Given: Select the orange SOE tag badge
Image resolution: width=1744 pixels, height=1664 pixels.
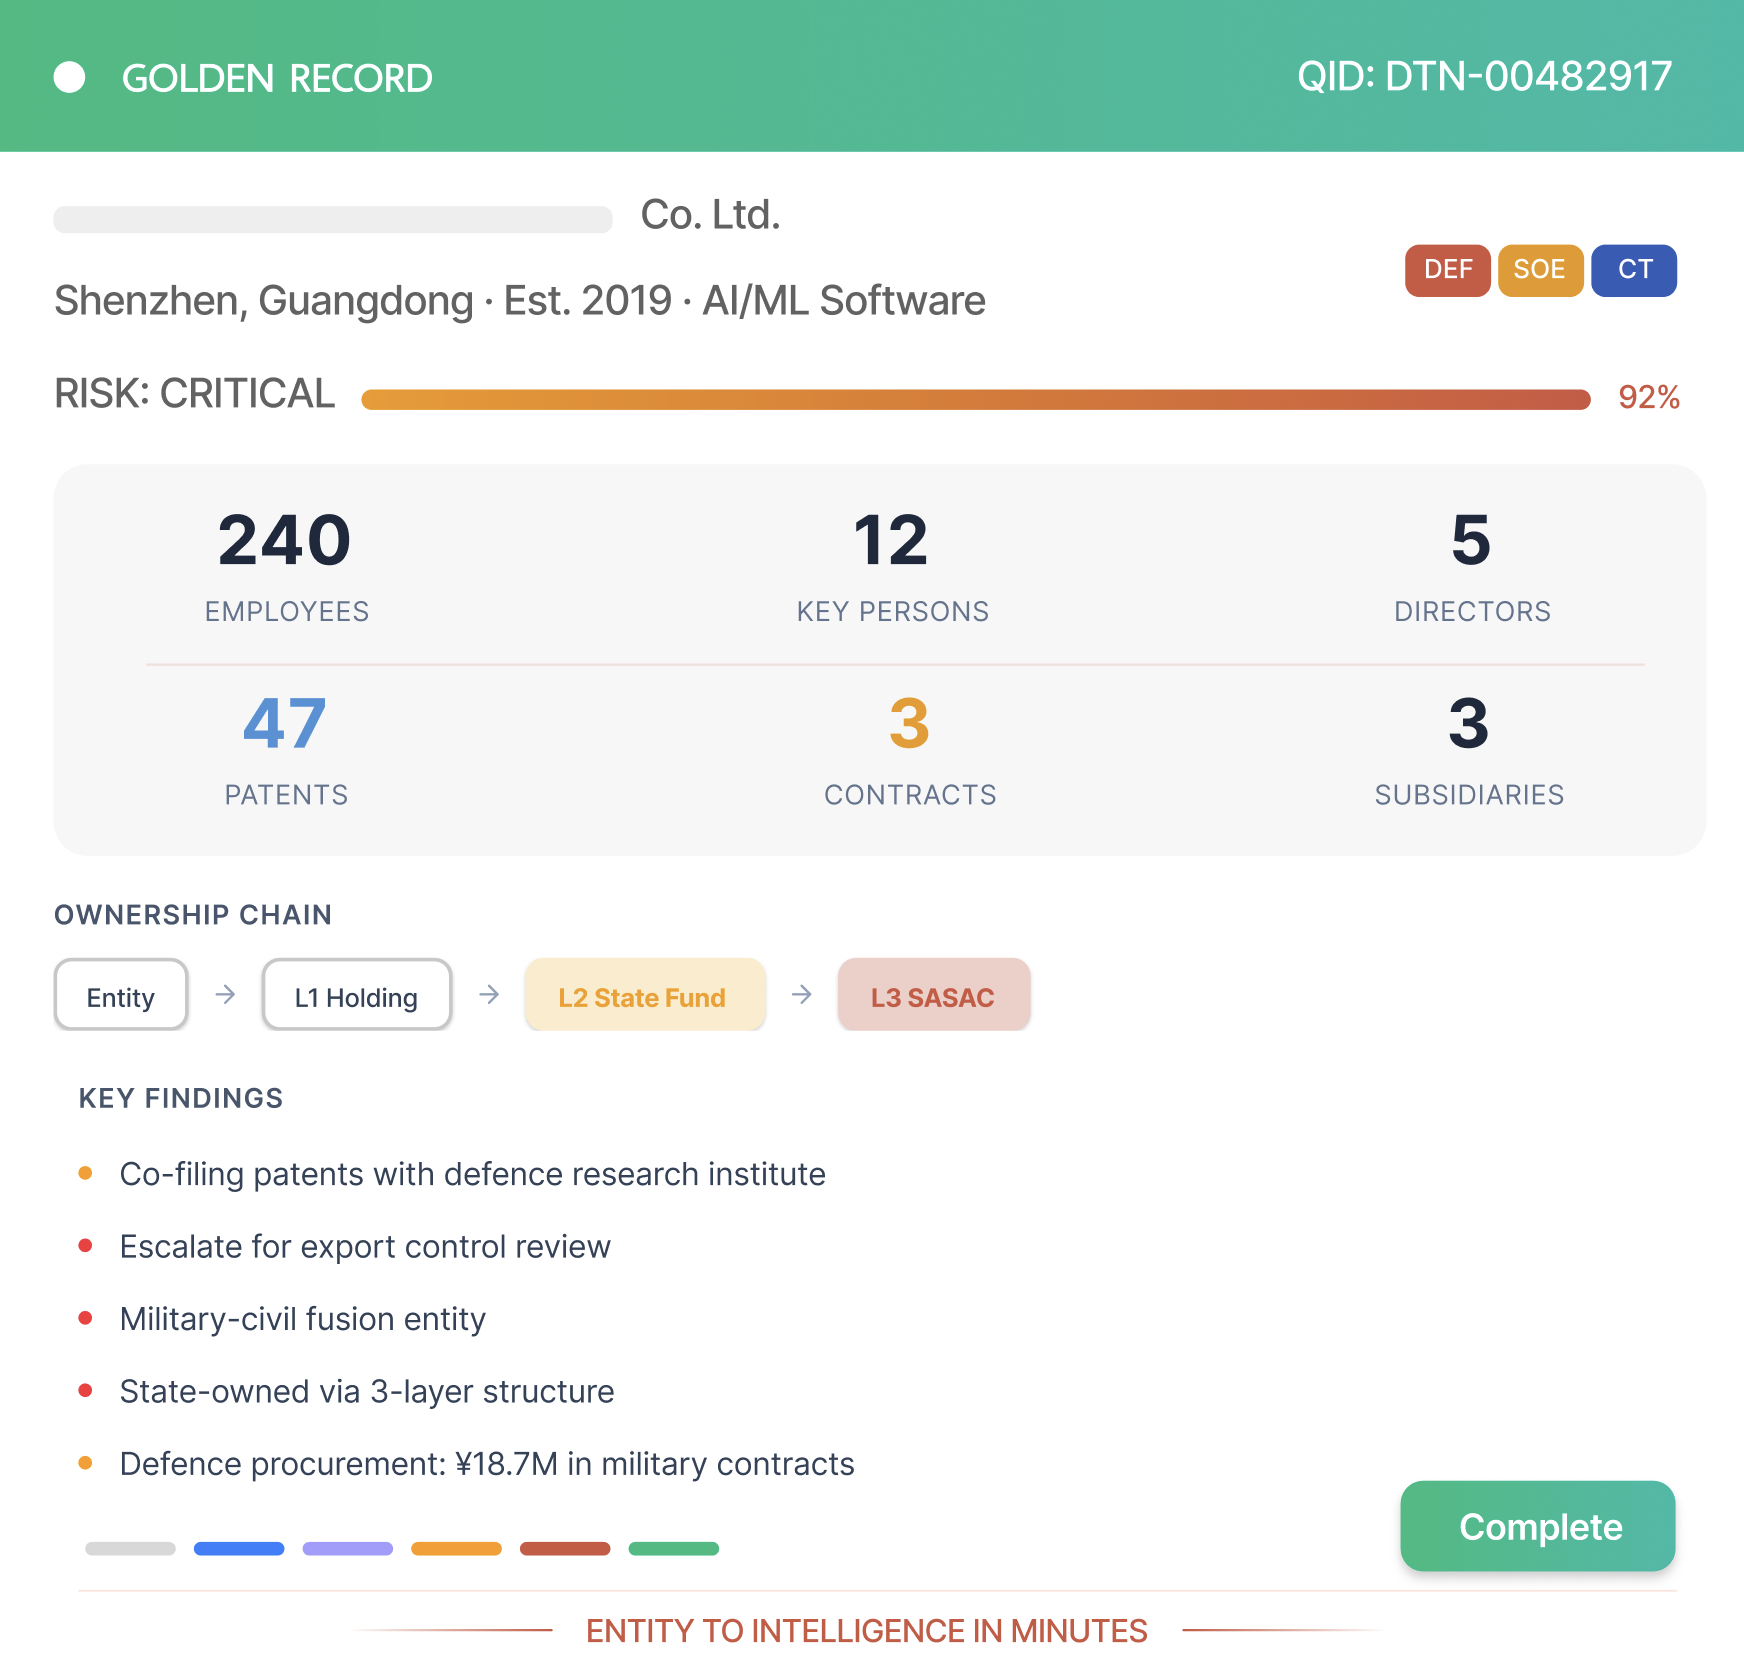Looking at the screenshot, I should tap(1540, 270).
